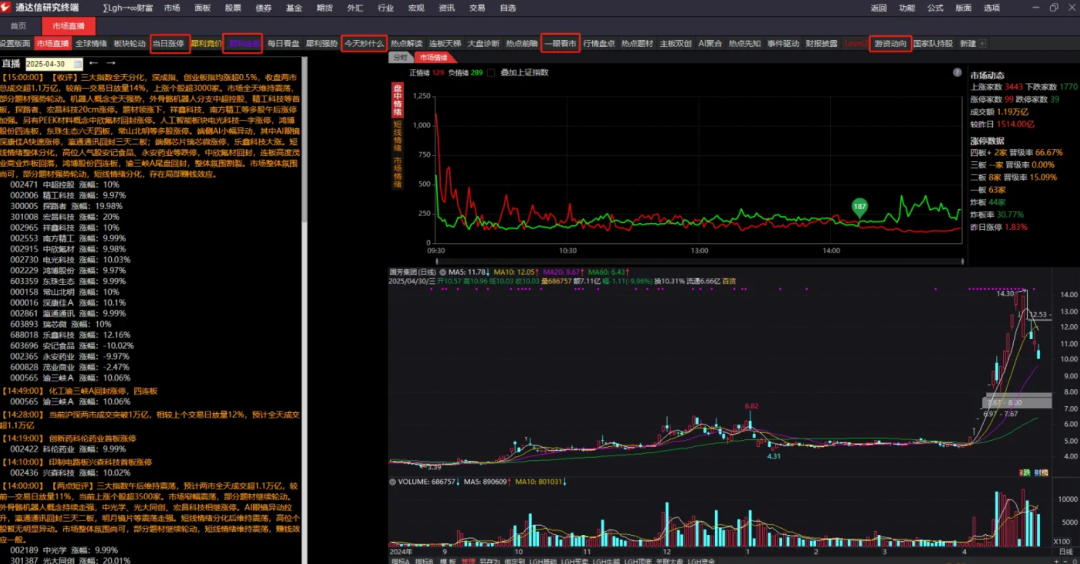
Task: Click the 14:49:00 news headline 化工渝三峡A
Action: click(x=80, y=391)
